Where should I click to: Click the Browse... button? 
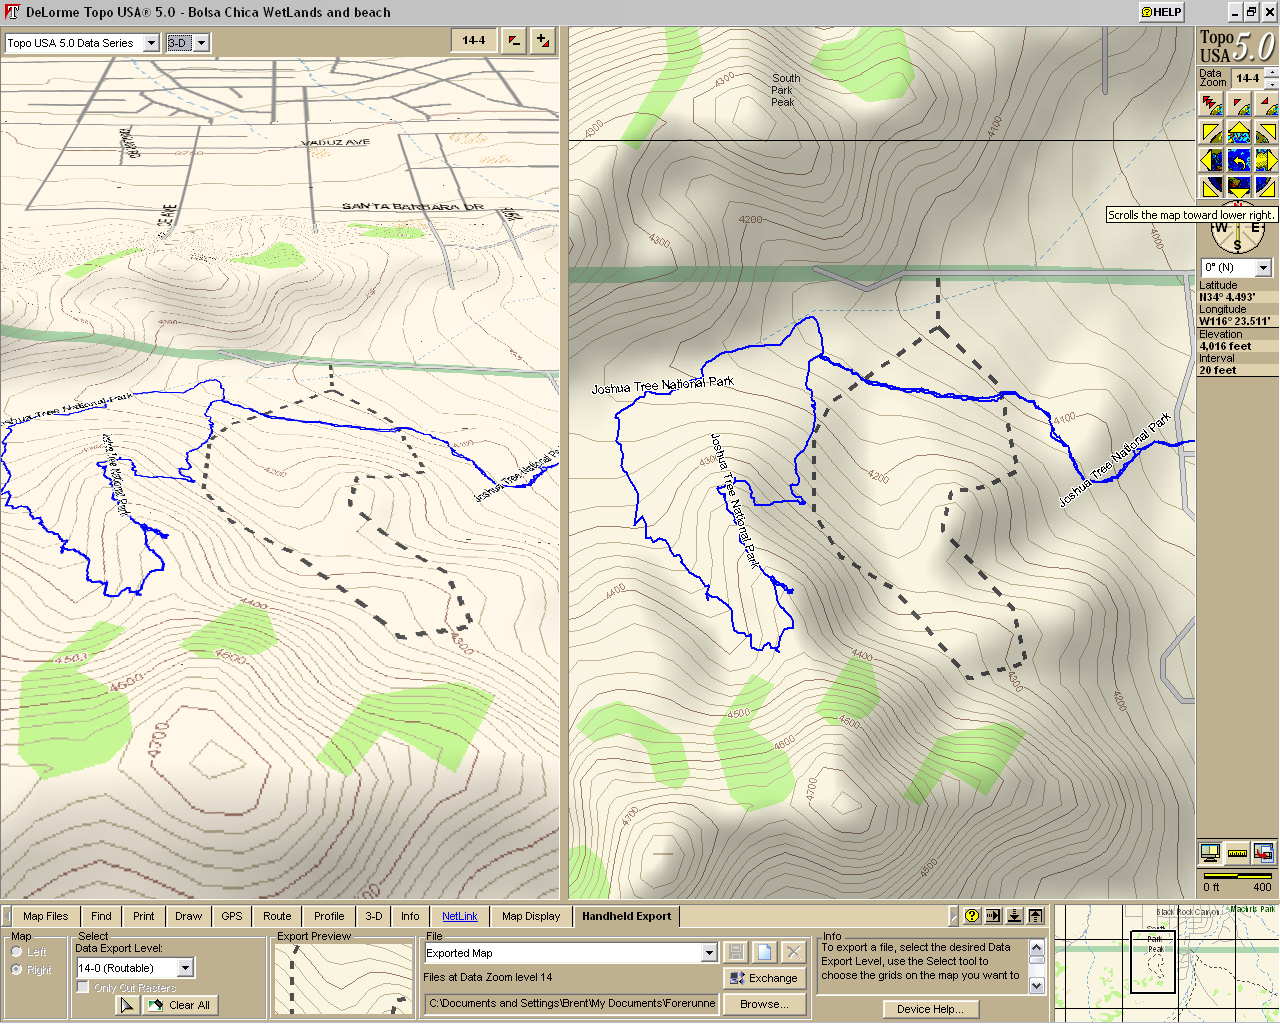coord(764,1004)
